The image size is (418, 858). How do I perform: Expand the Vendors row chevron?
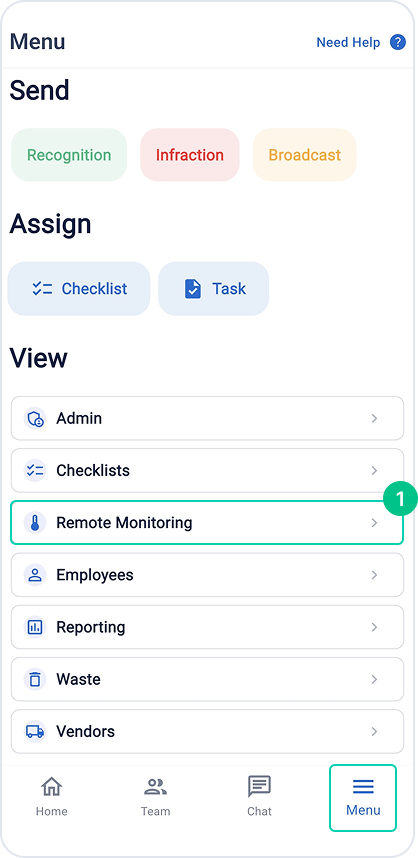tap(374, 732)
